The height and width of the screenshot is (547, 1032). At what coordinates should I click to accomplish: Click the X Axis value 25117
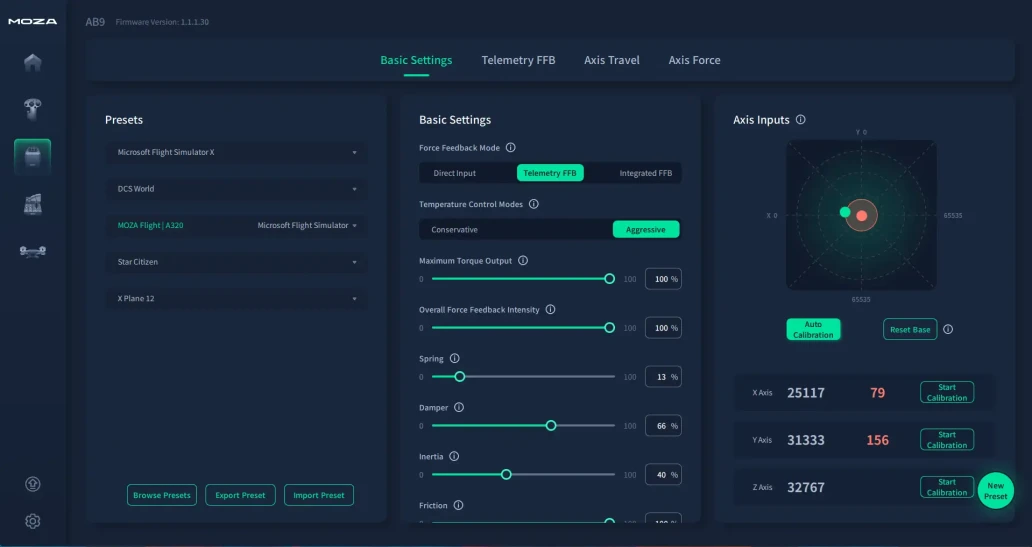click(806, 393)
